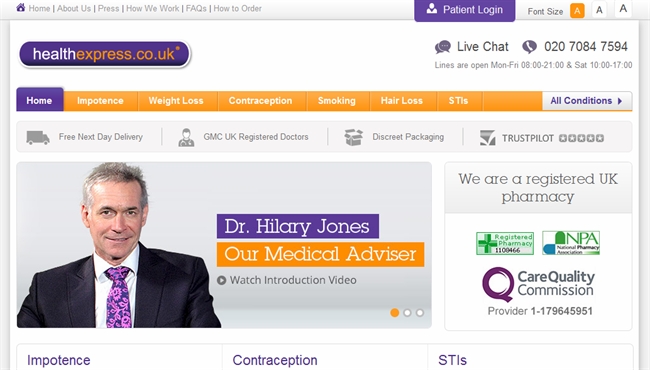The width and height of the screenshot is (650, 370).
Task: Select the smallest font size A
Action: (x=577, y=11)
